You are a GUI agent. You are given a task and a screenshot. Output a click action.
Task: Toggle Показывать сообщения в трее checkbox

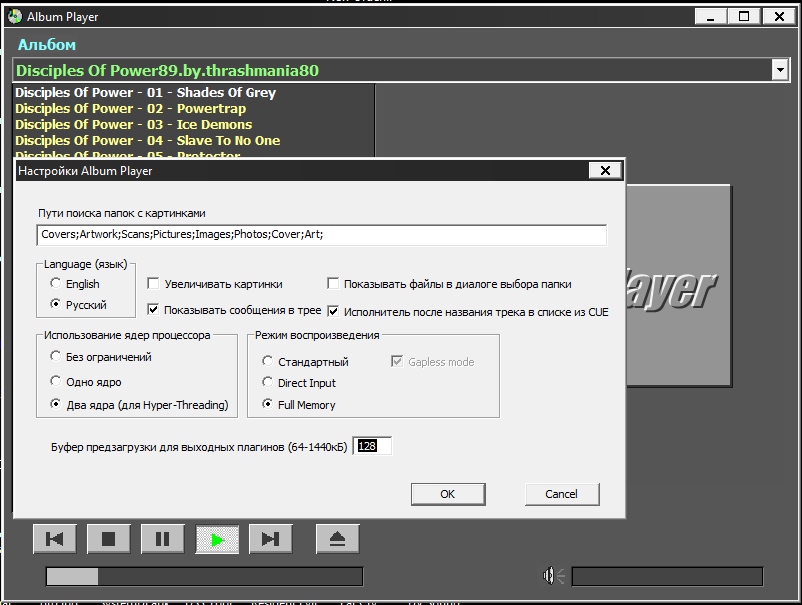tap(153, 309)
